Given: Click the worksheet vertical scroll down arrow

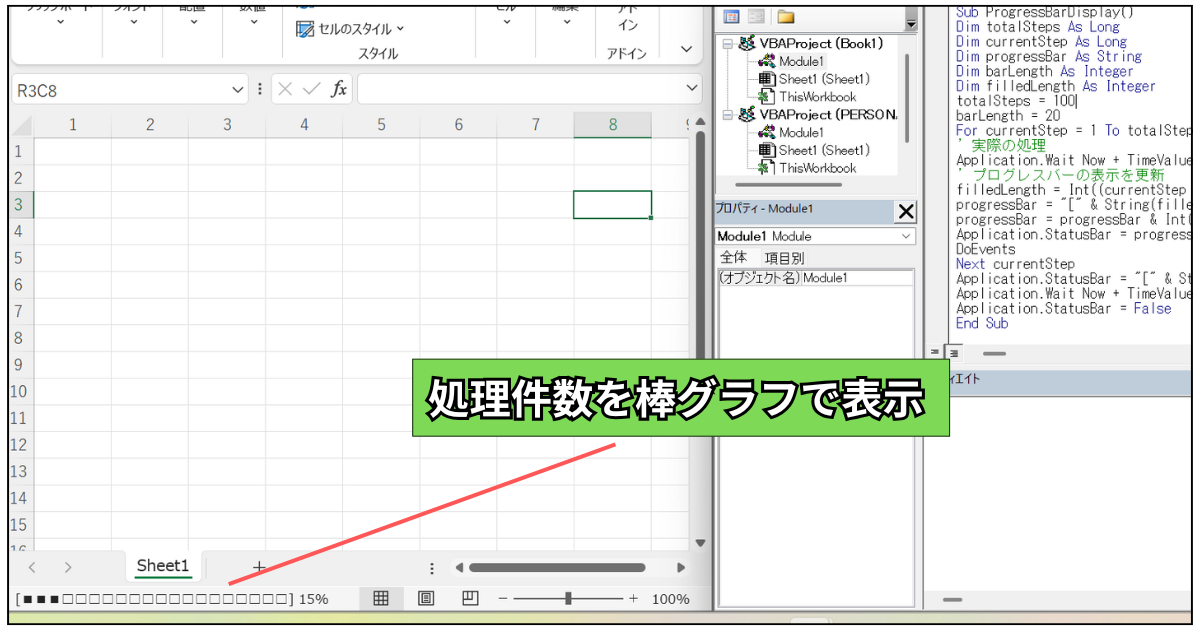Looking at the screenshot, I should 700,544.
